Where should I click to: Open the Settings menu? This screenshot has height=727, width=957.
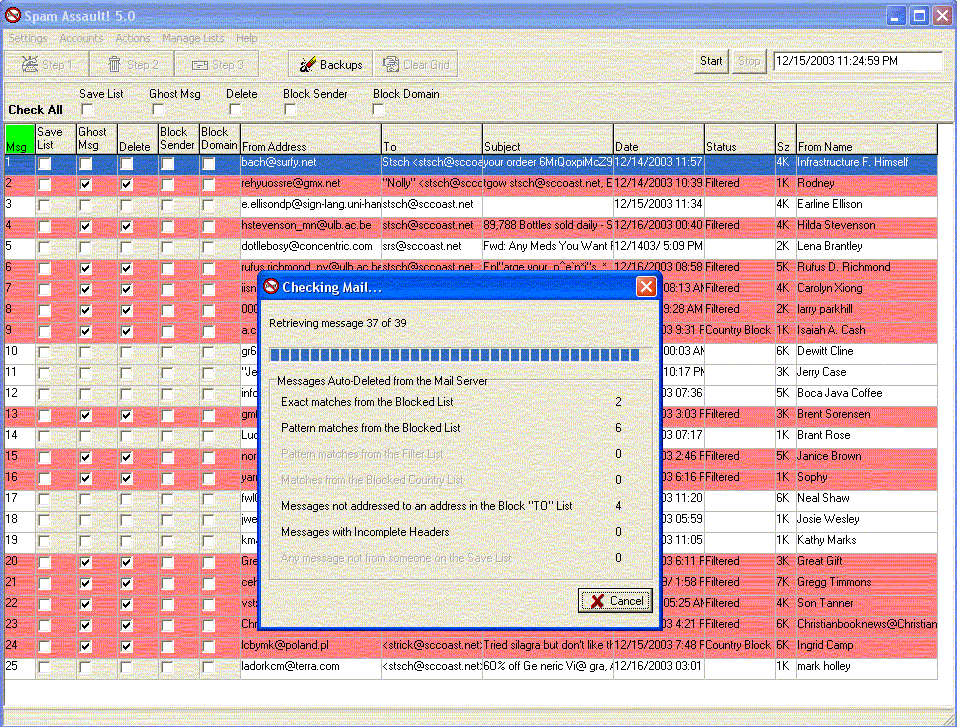(x=28, y=38)
